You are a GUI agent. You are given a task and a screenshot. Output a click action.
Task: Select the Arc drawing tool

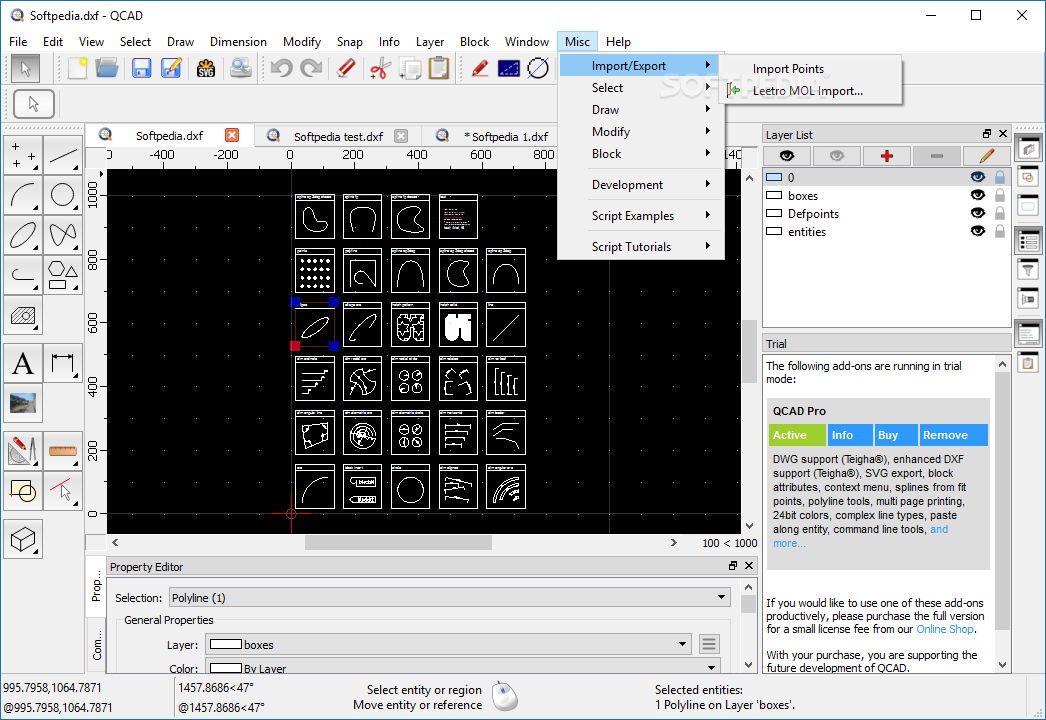23,196
